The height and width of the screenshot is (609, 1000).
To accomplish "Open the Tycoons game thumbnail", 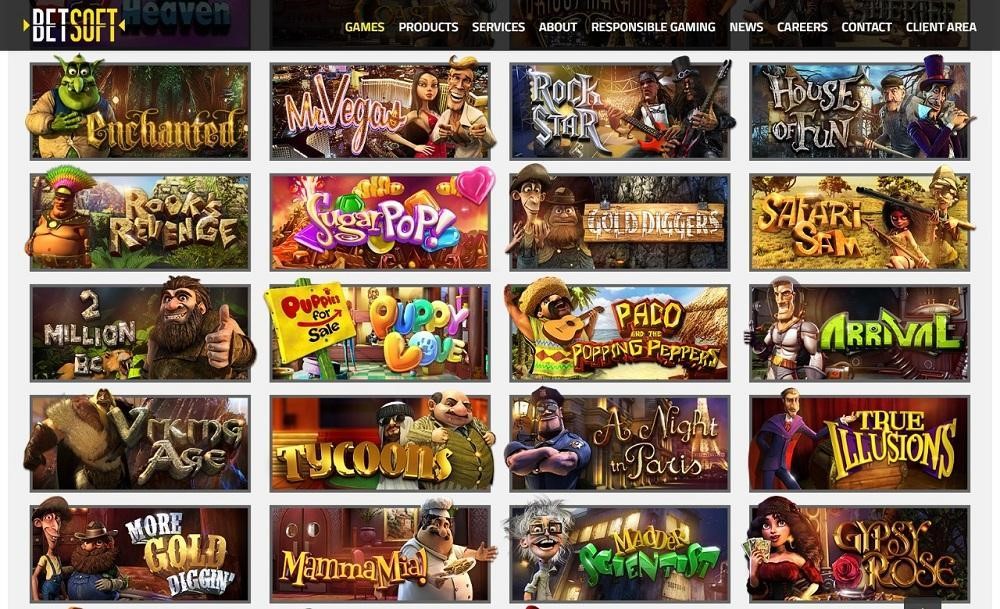I will pos(380,444).
